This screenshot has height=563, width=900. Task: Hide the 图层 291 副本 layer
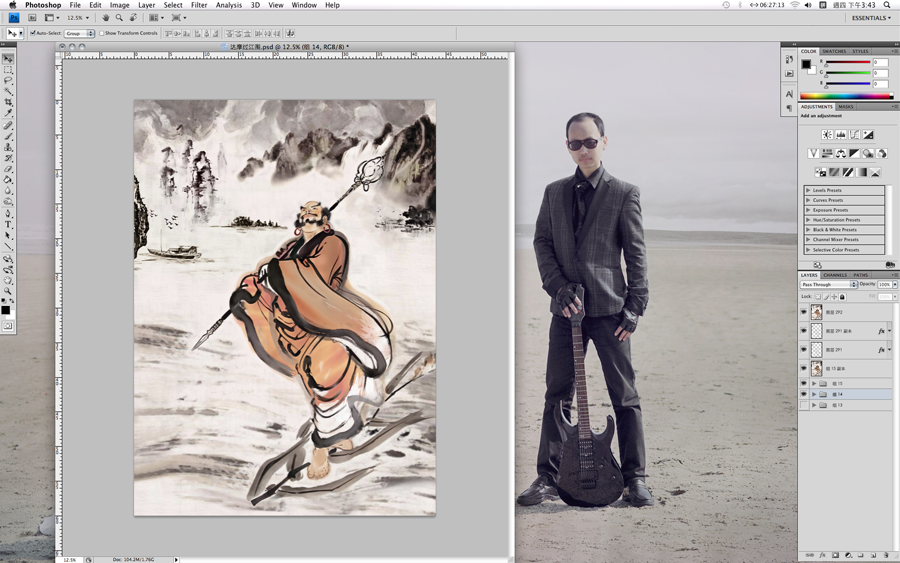804,331
